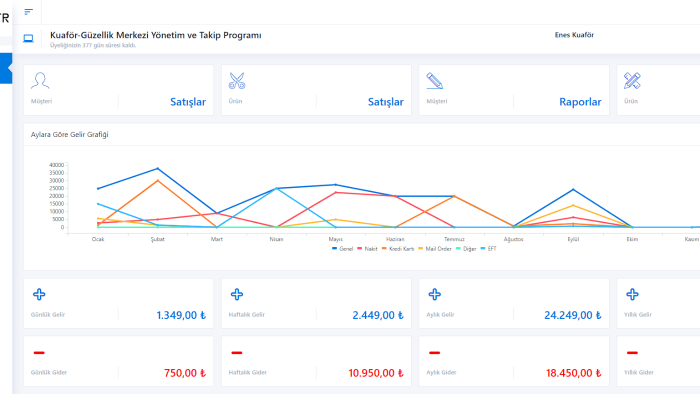Click the customer person icon in first card
The width and height of the screenshot is (700, 394).
[x=40, y=81]
